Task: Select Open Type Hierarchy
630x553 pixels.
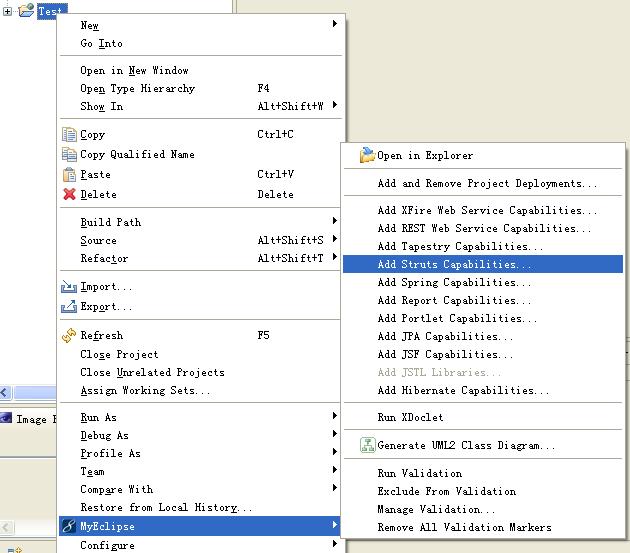Action: (x=200, y=88)
